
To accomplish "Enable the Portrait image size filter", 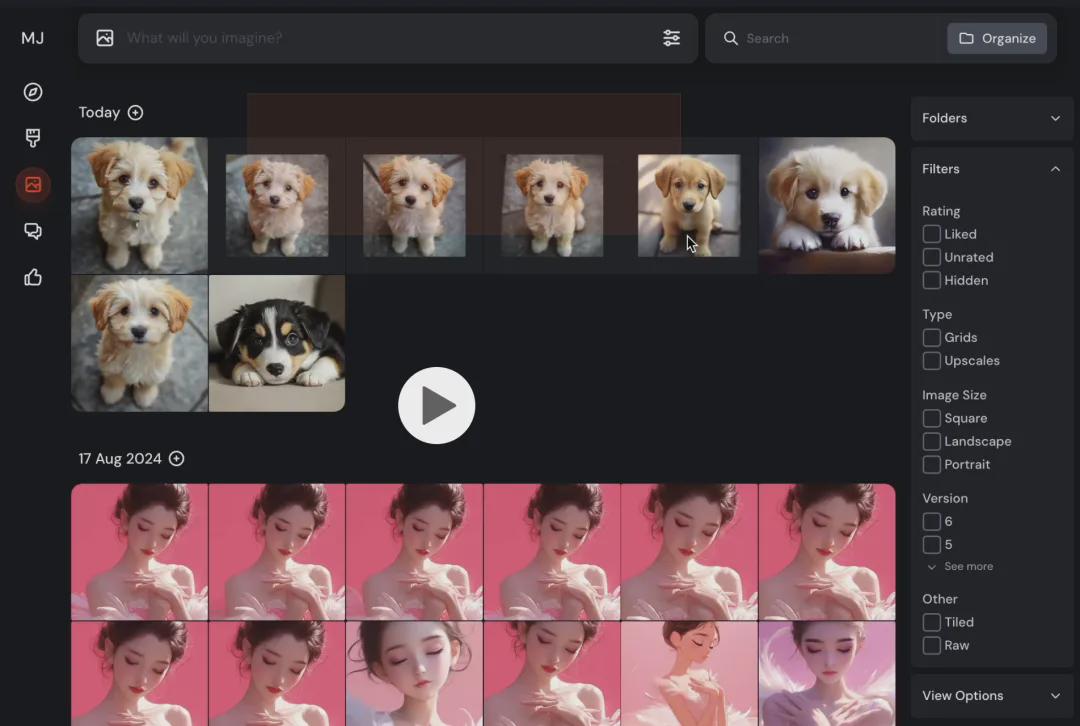I will pos(931,464).
